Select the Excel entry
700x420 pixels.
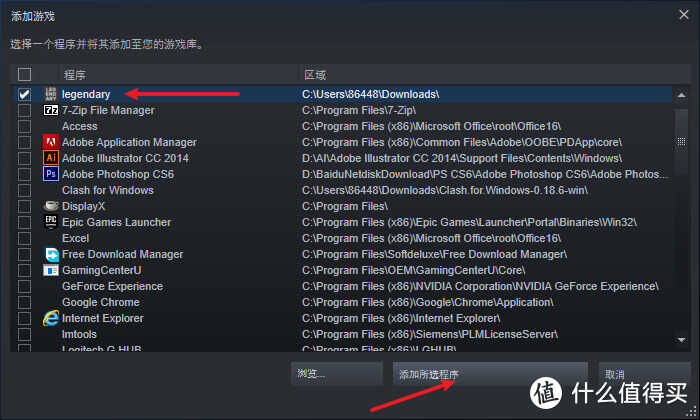(75, 238)
